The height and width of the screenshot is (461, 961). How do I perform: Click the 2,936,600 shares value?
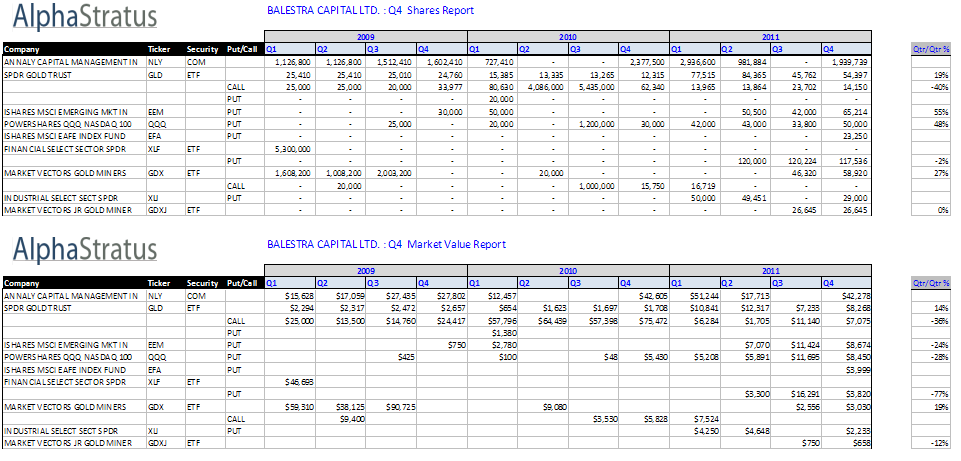[694, 62]
